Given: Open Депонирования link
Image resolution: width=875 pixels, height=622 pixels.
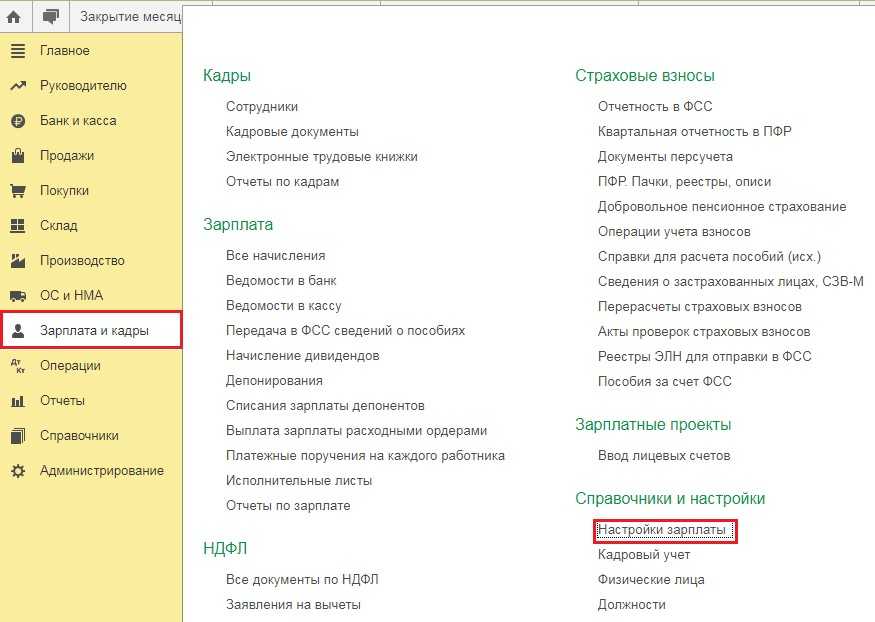Looking at the screenshot, I should [x=274, y=381].
